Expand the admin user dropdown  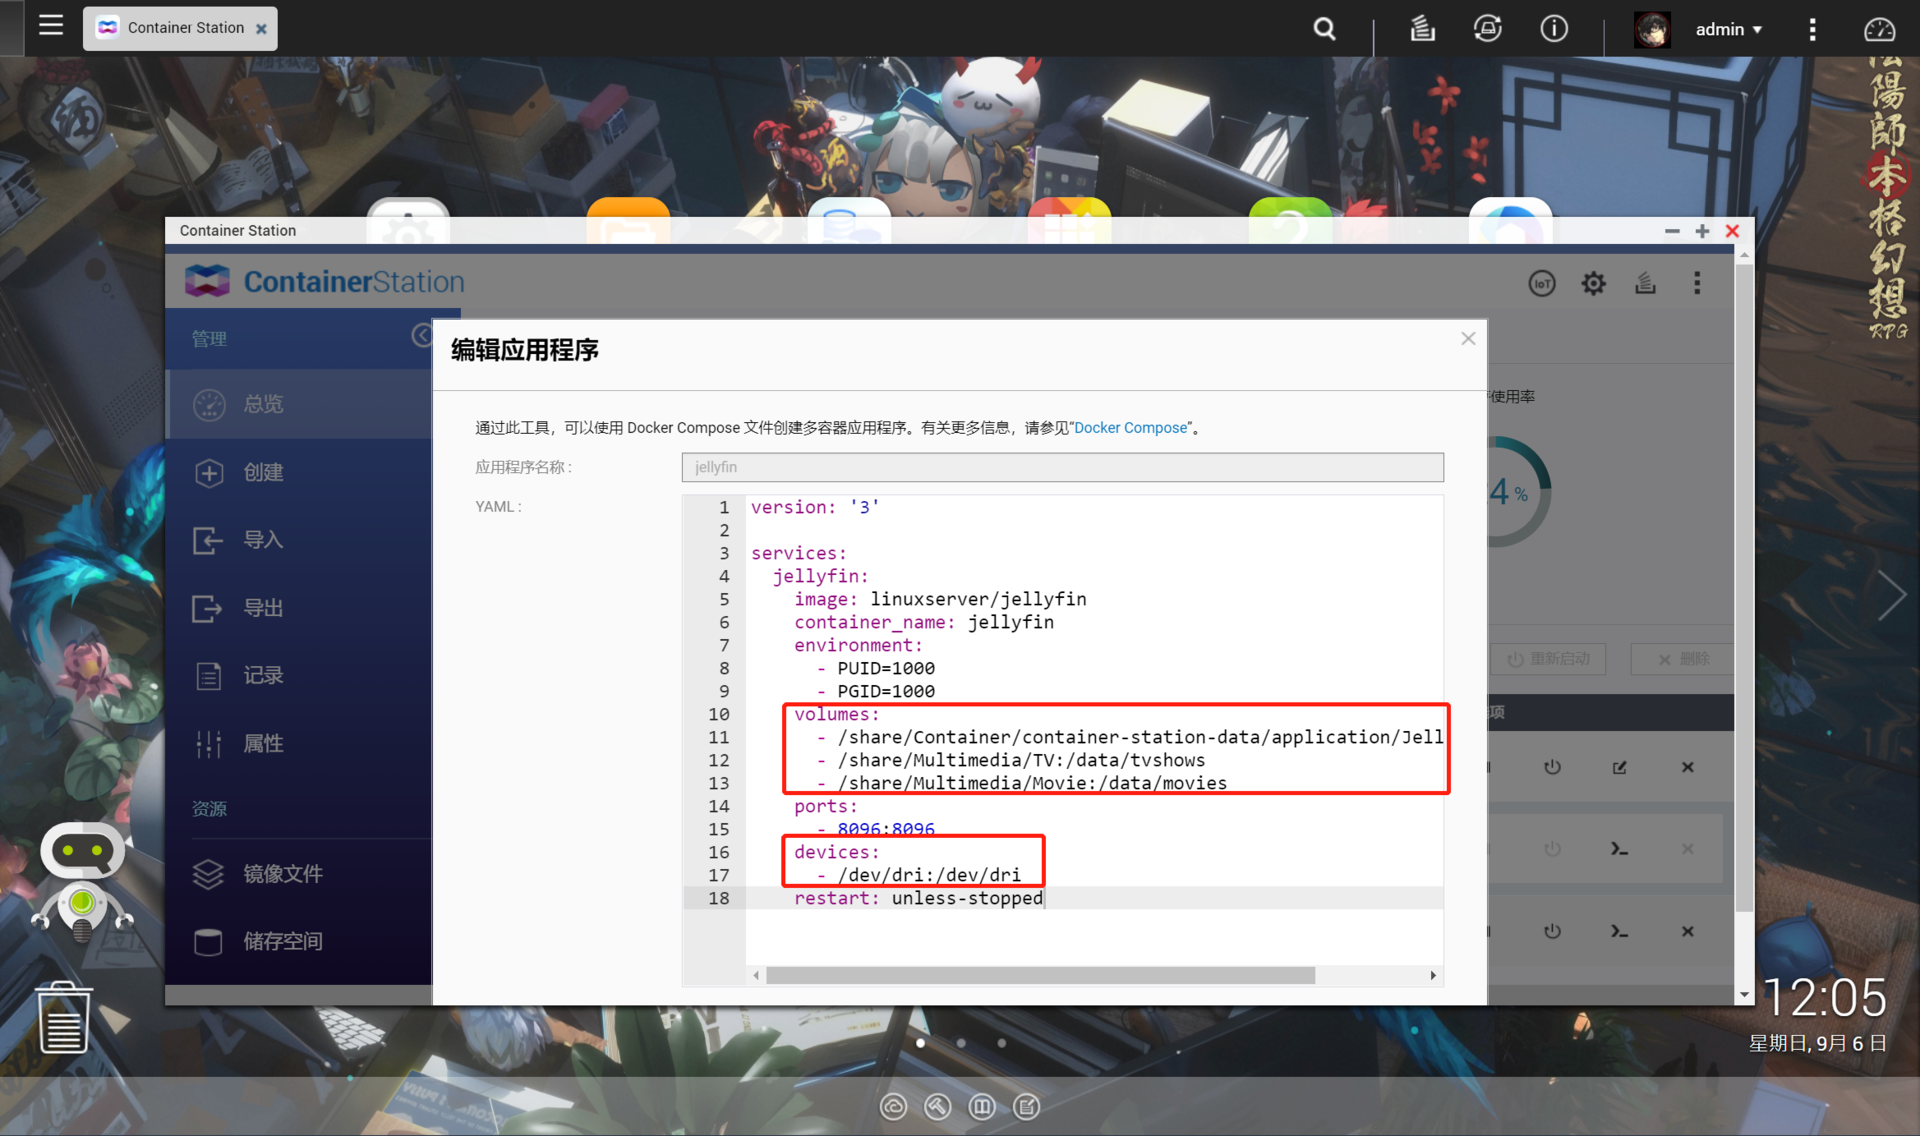pos(1728,29)
